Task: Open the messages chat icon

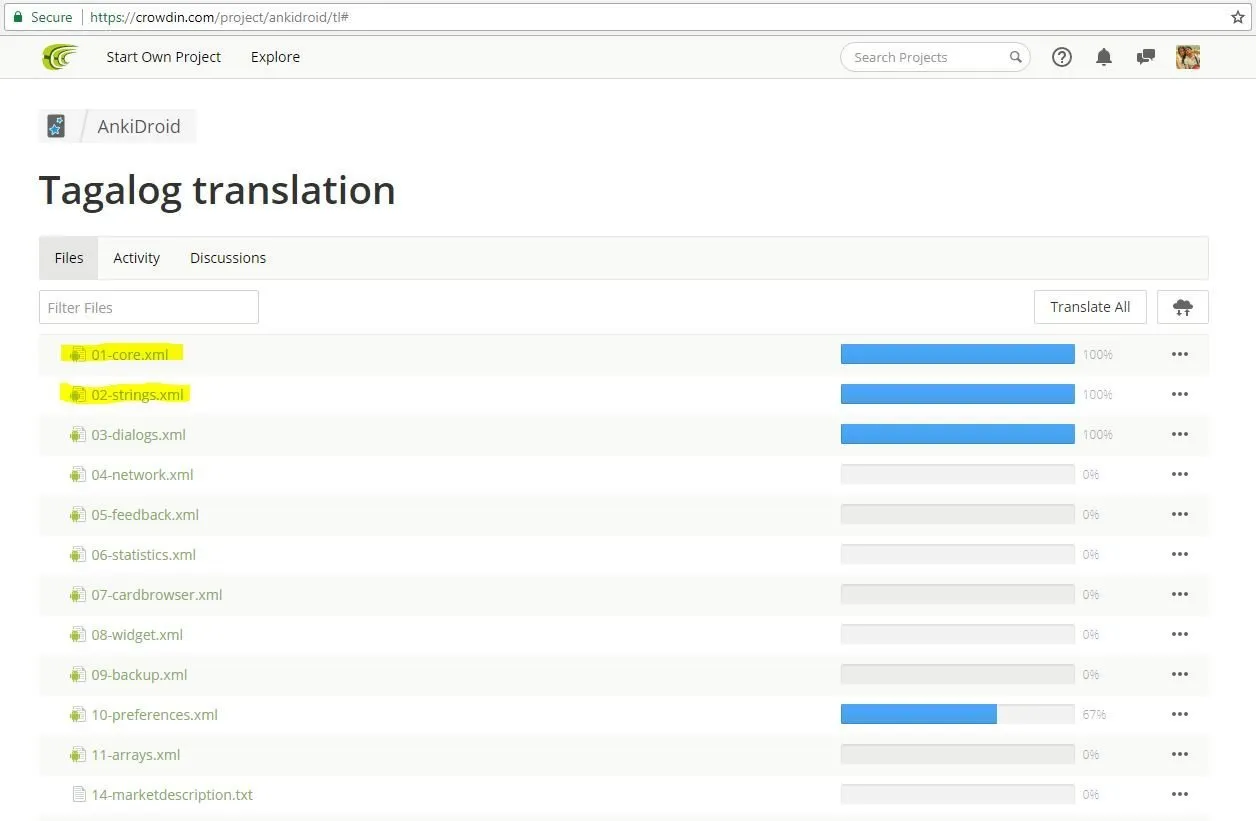Action: pos(1146,57)
